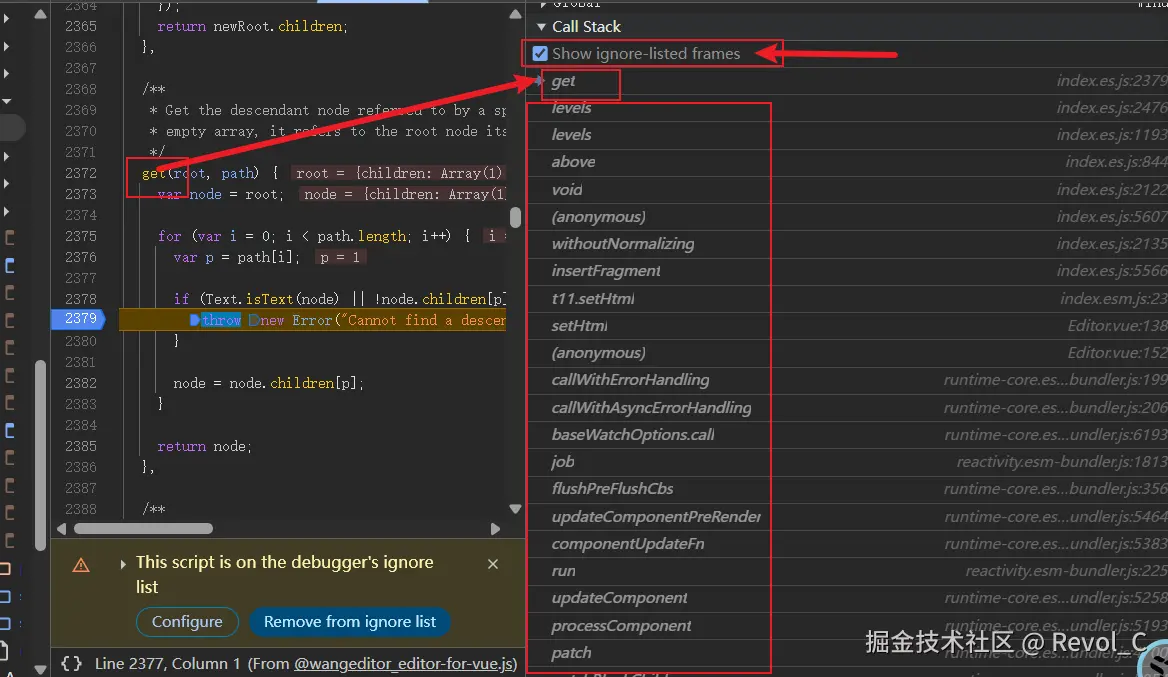Image resolution: width=1168 pixels, height=677 pixels.
Task: Select the get call stack frame
Action: 847,80
